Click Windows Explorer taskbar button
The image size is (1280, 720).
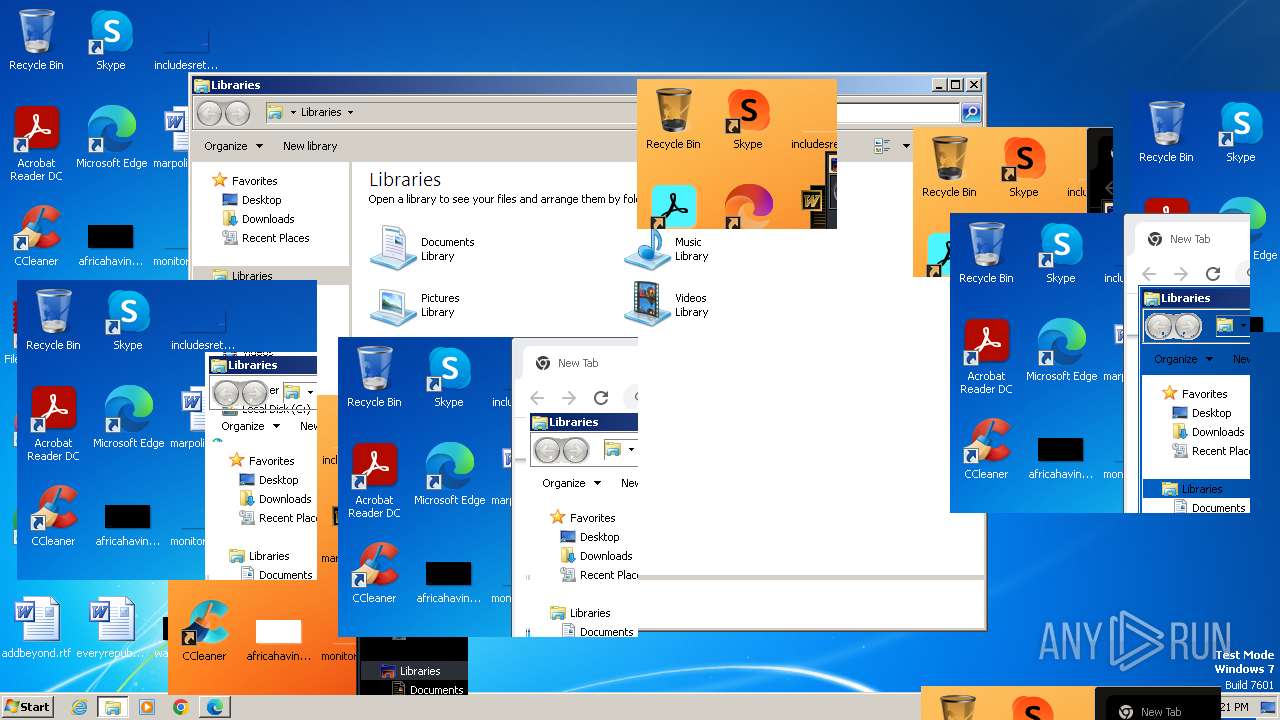coord(113,707)
